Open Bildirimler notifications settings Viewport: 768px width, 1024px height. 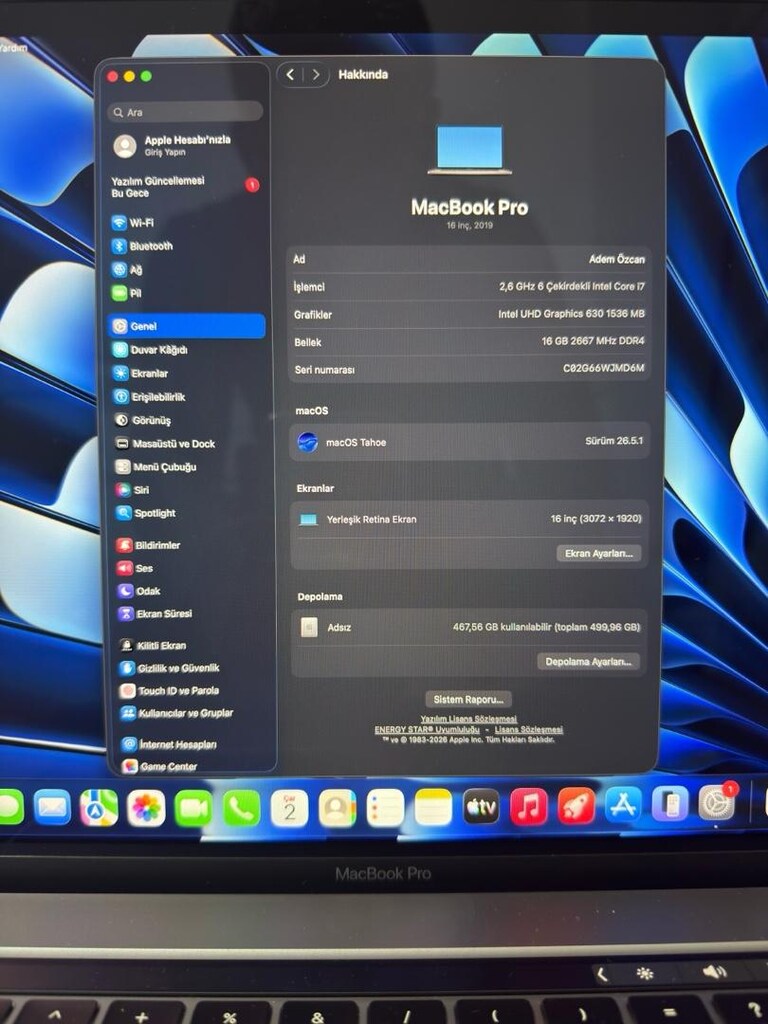(x=148, y=545)
